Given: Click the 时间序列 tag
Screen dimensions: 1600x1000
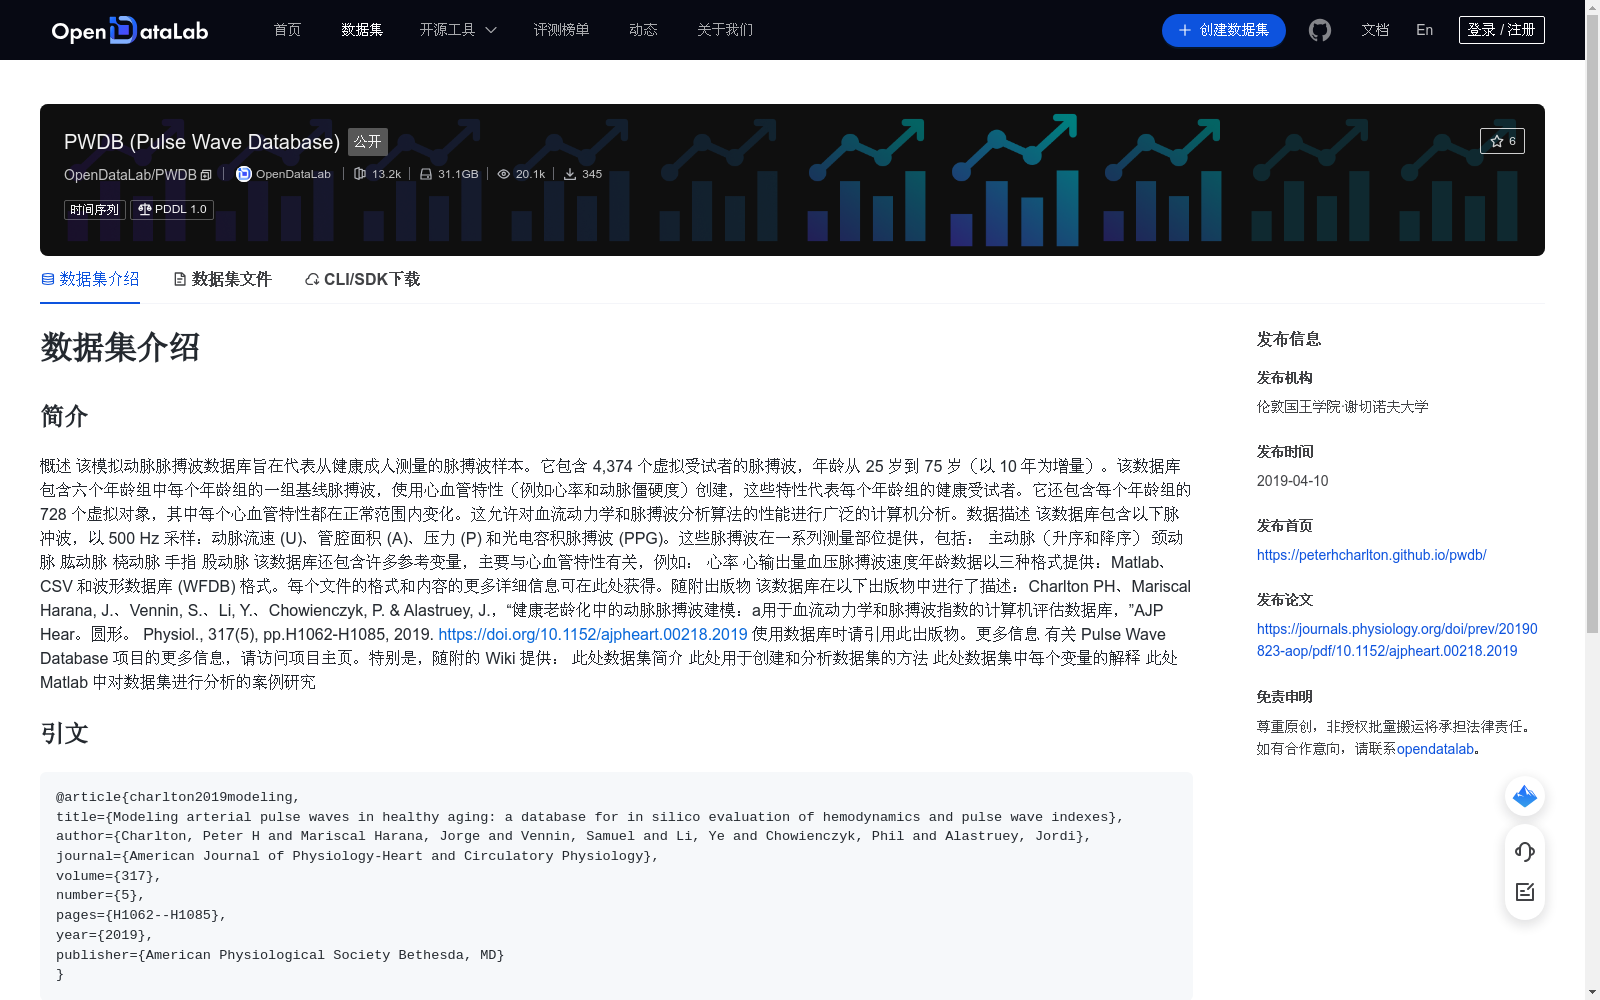Looking at the screenshot, I should (x=95, y=210).
